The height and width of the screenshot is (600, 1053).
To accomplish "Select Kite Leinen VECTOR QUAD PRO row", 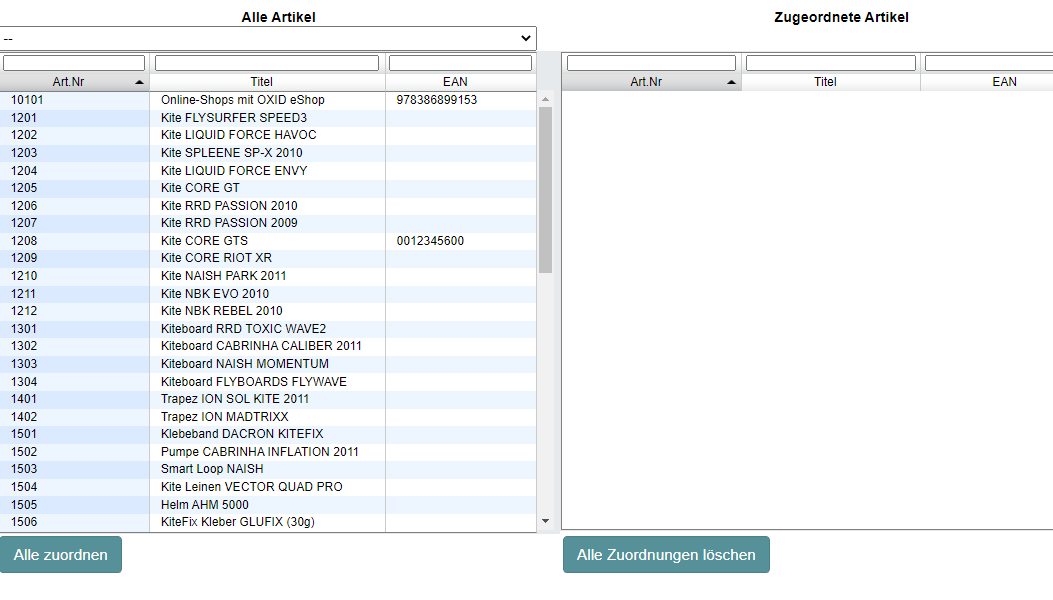I will (268, 487).
